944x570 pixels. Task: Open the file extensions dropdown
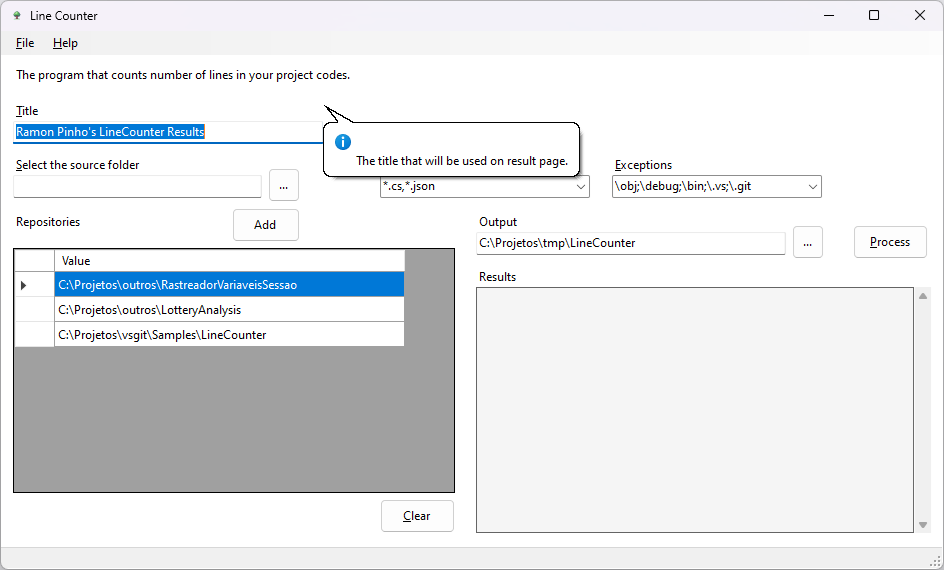click(581, 186)
